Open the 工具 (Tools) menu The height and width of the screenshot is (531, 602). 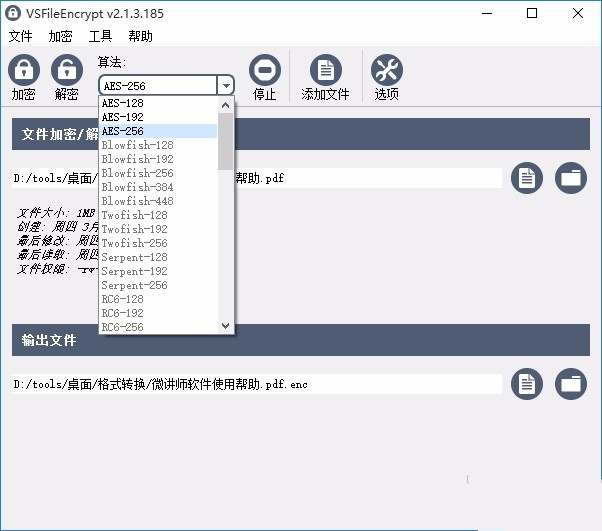point(100,36)
